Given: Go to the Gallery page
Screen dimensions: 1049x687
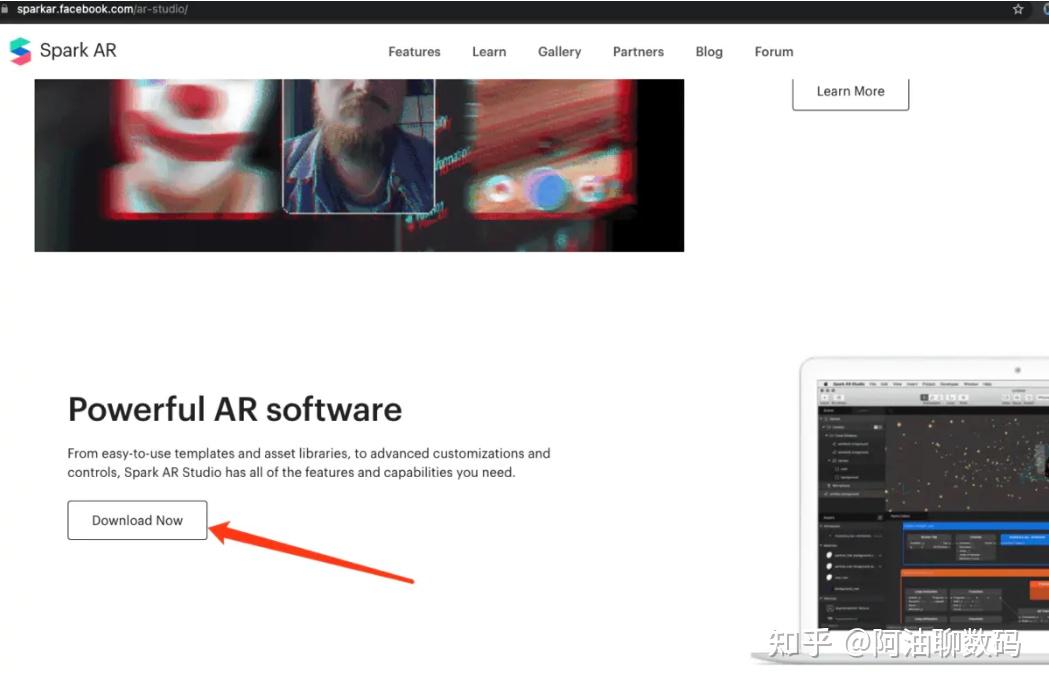Looking at the screenshot, I should tap(559, 52).
